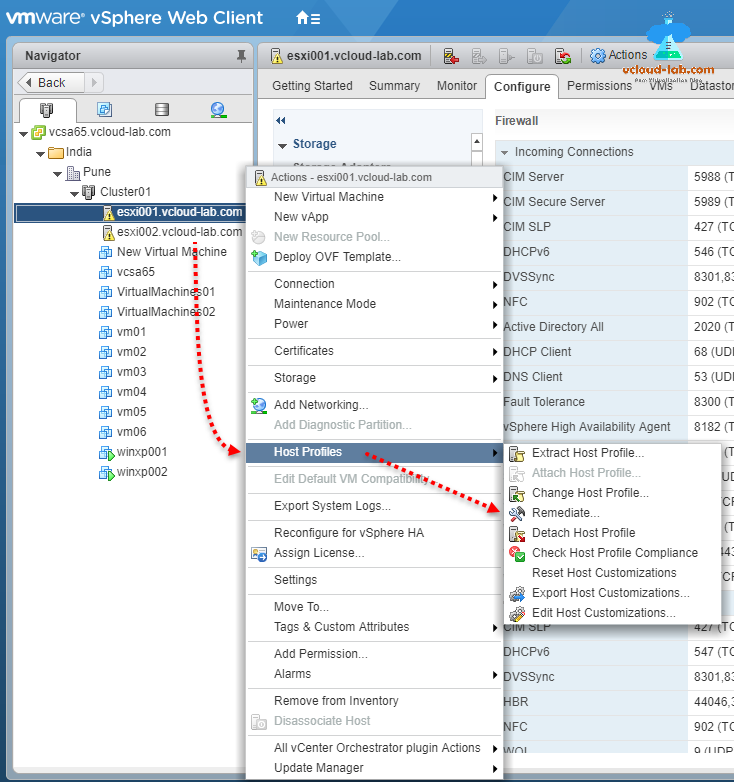Click the Back button in Navigator

coord(51,82)
